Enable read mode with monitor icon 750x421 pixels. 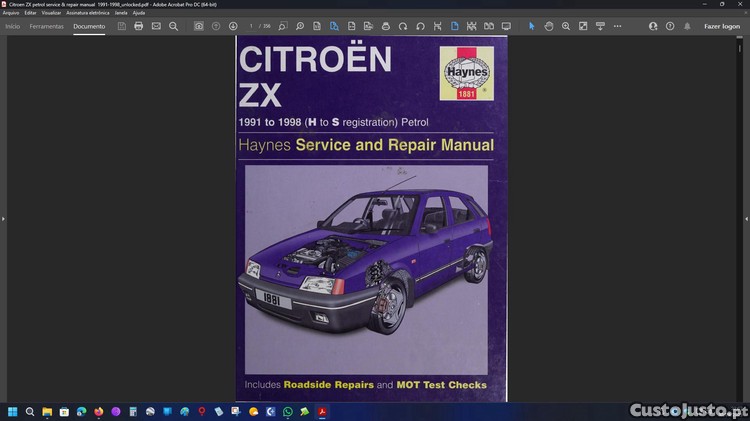click(506, 26)
